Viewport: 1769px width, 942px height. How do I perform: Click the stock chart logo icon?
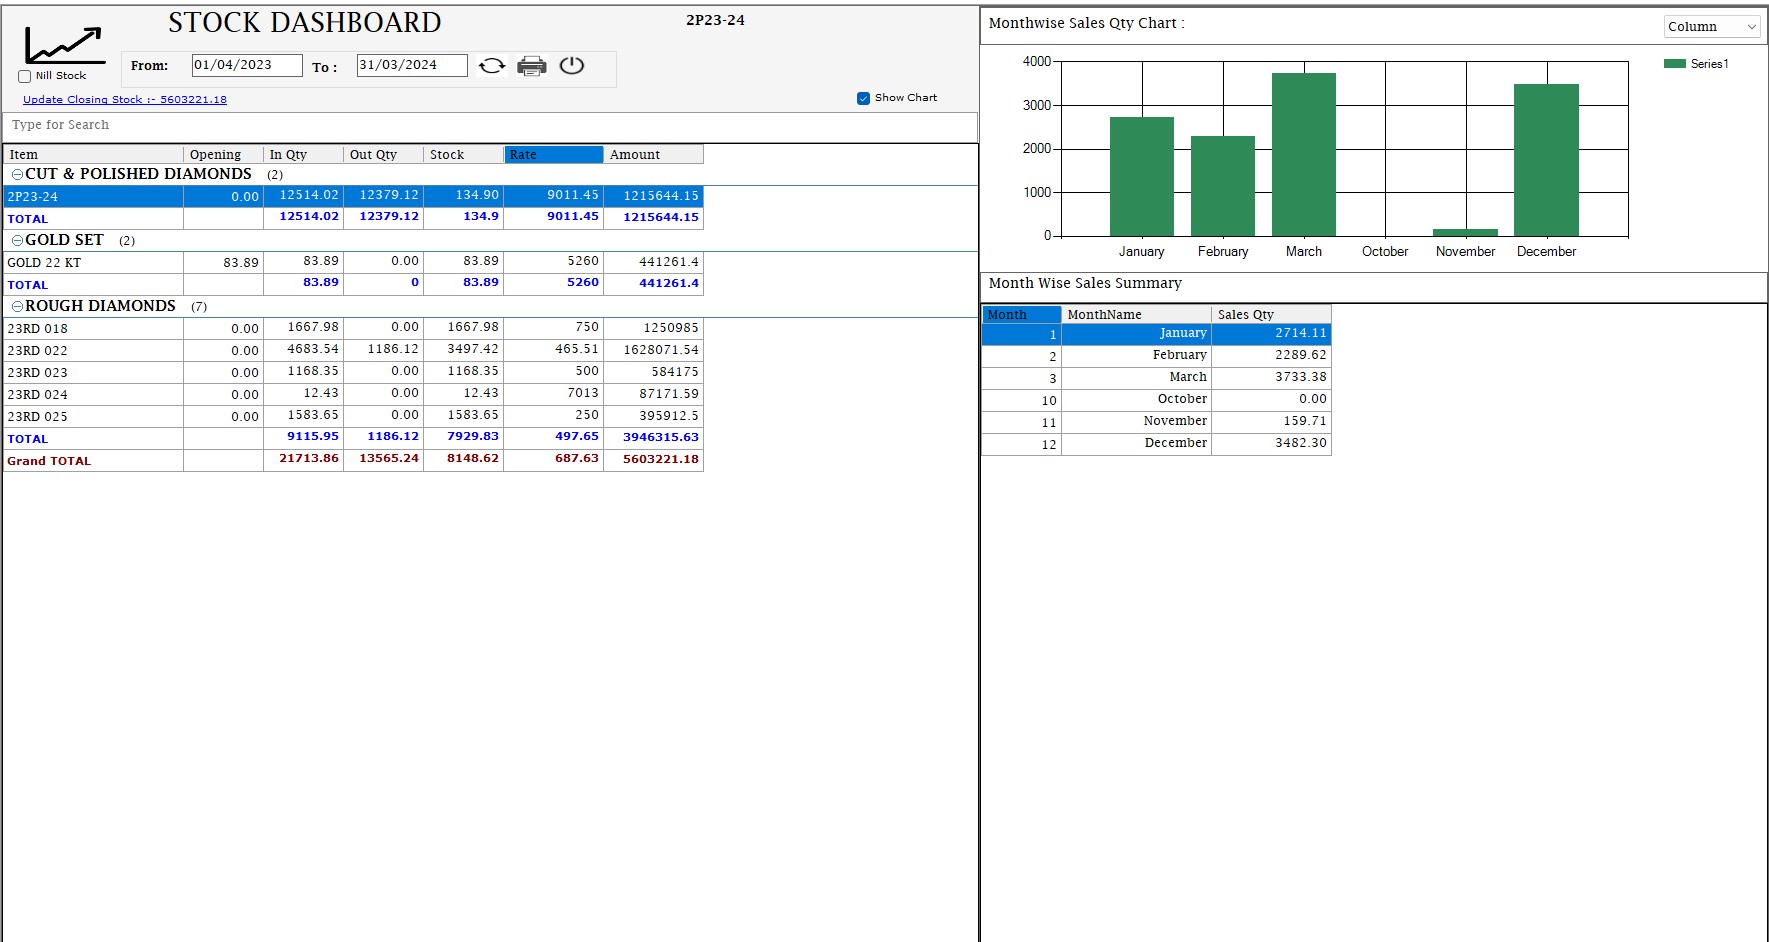click(64, 46)
